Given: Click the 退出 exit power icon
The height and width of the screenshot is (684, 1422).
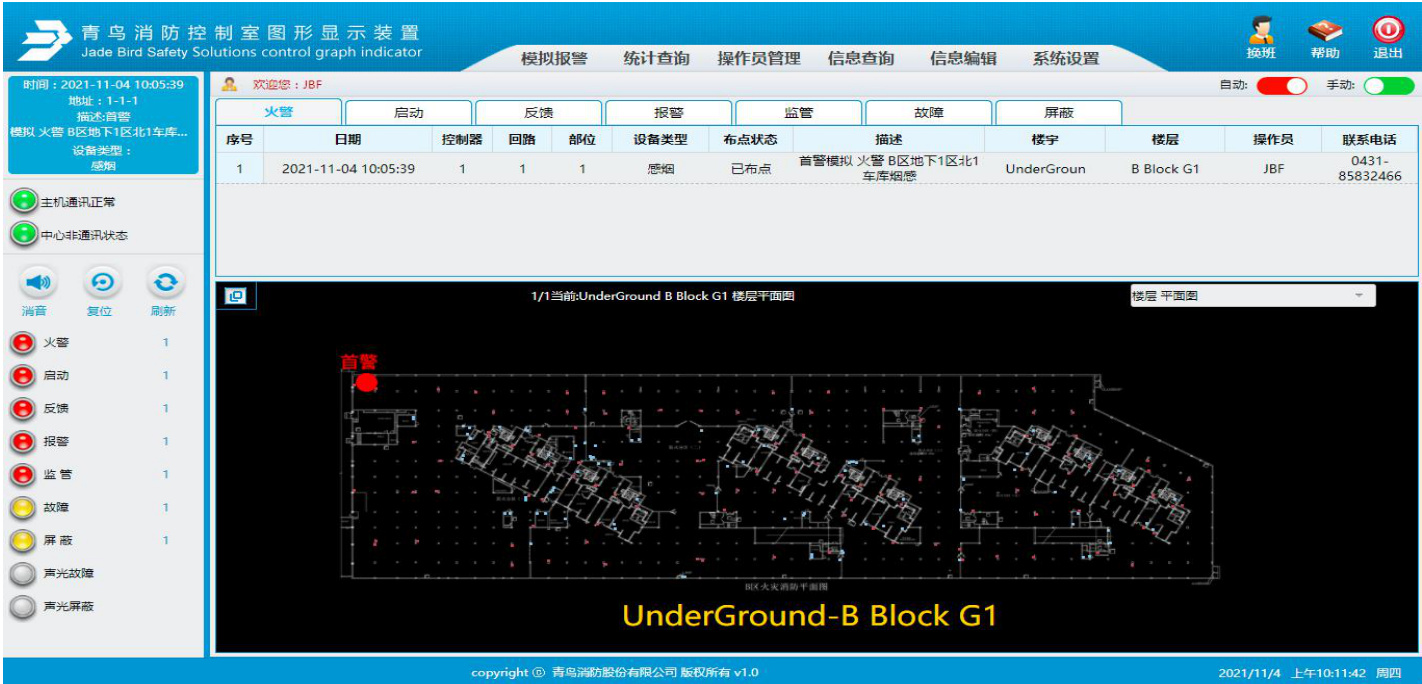Looking at the screenshot, I should point(1388,30).
